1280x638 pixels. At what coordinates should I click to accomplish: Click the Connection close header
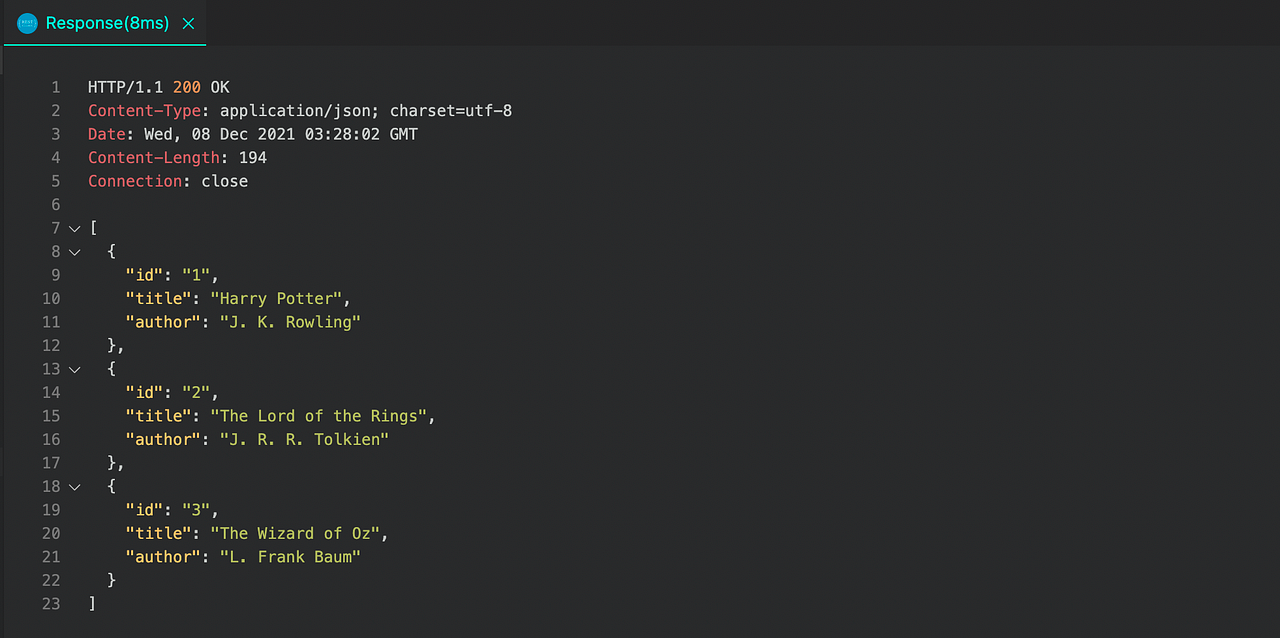point(167,180)
